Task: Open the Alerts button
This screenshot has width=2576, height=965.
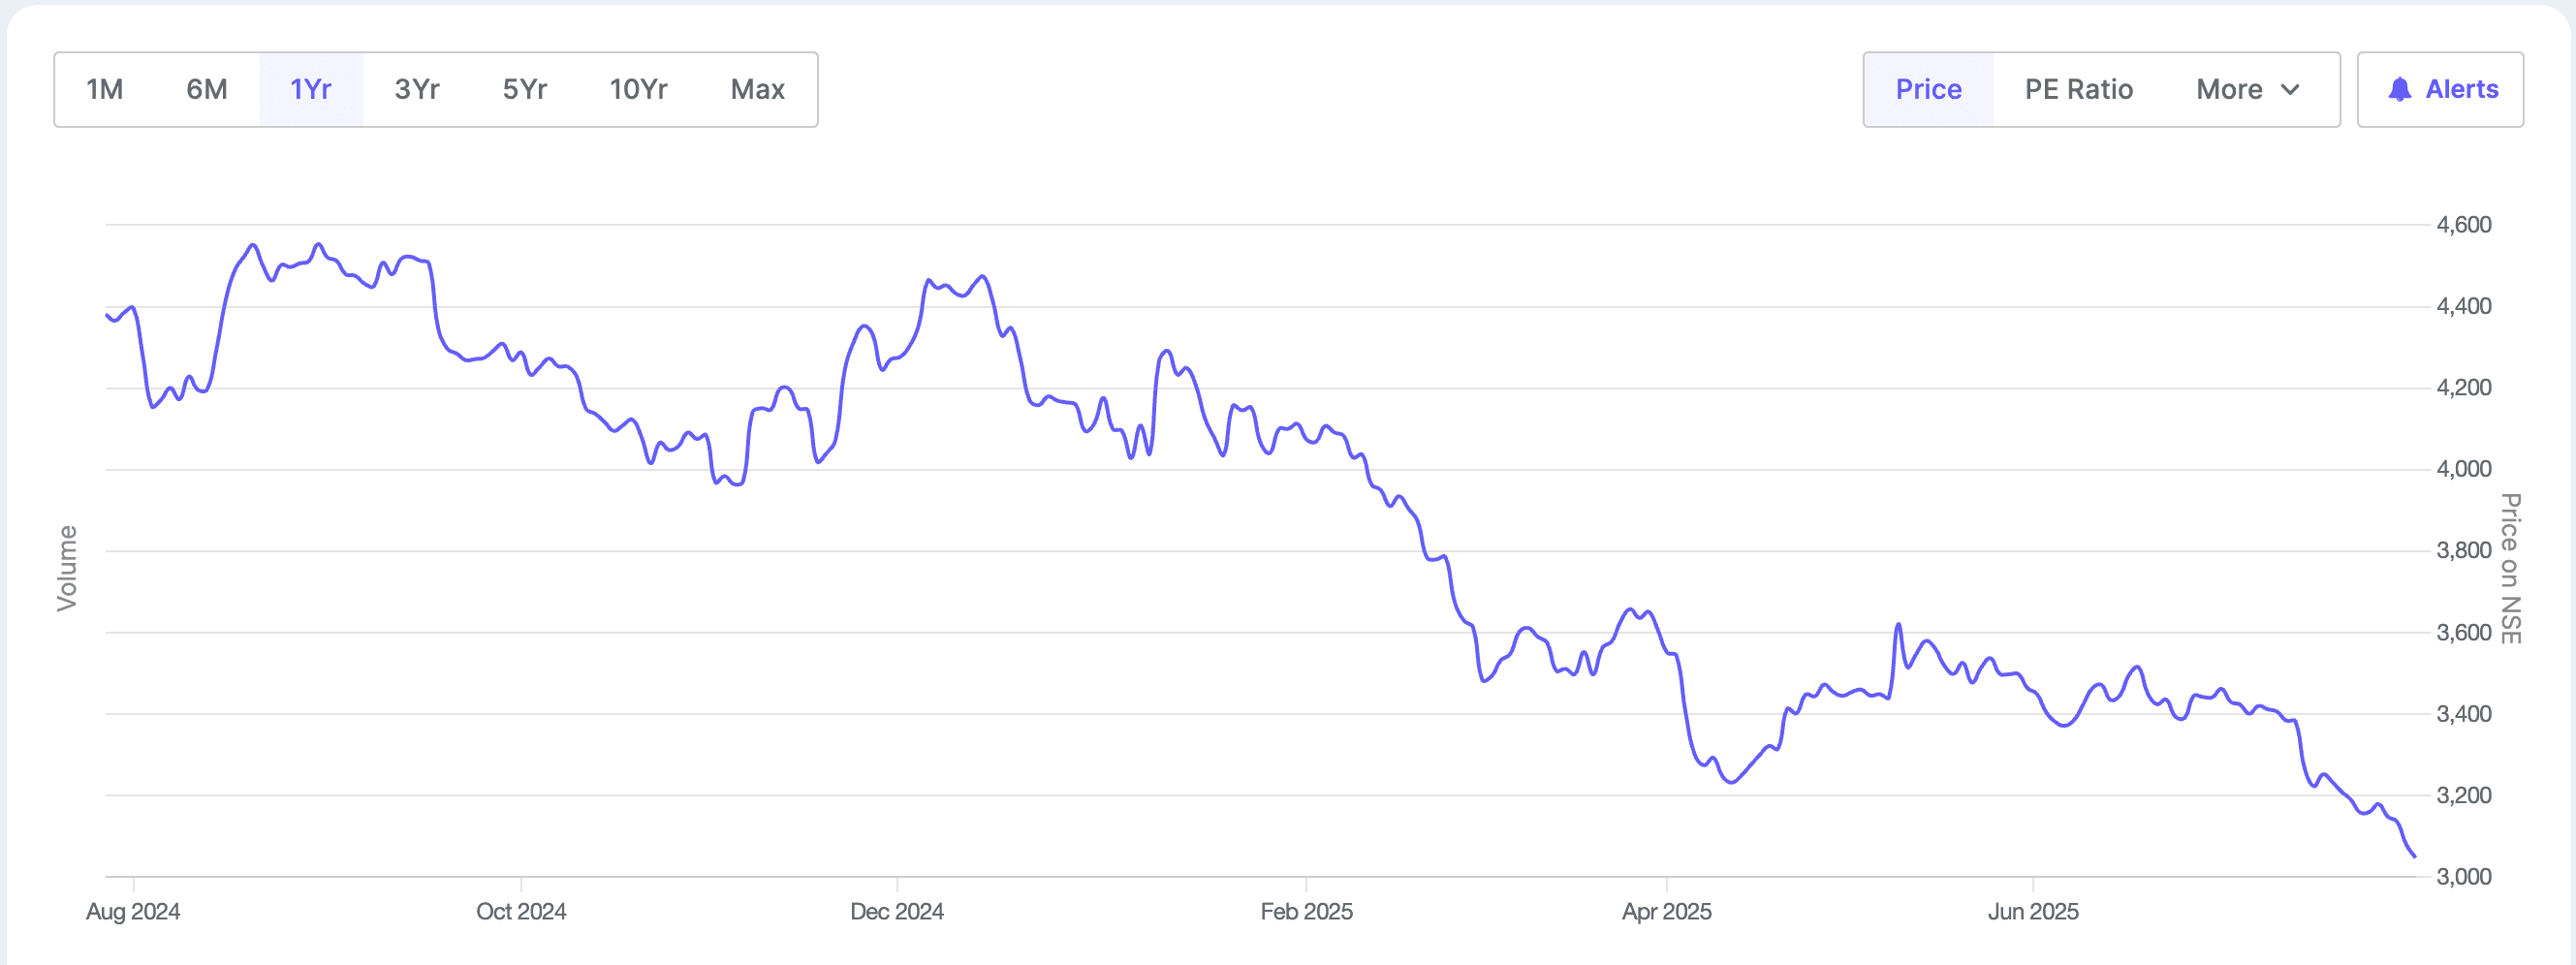Action: tap(2440, 90)
